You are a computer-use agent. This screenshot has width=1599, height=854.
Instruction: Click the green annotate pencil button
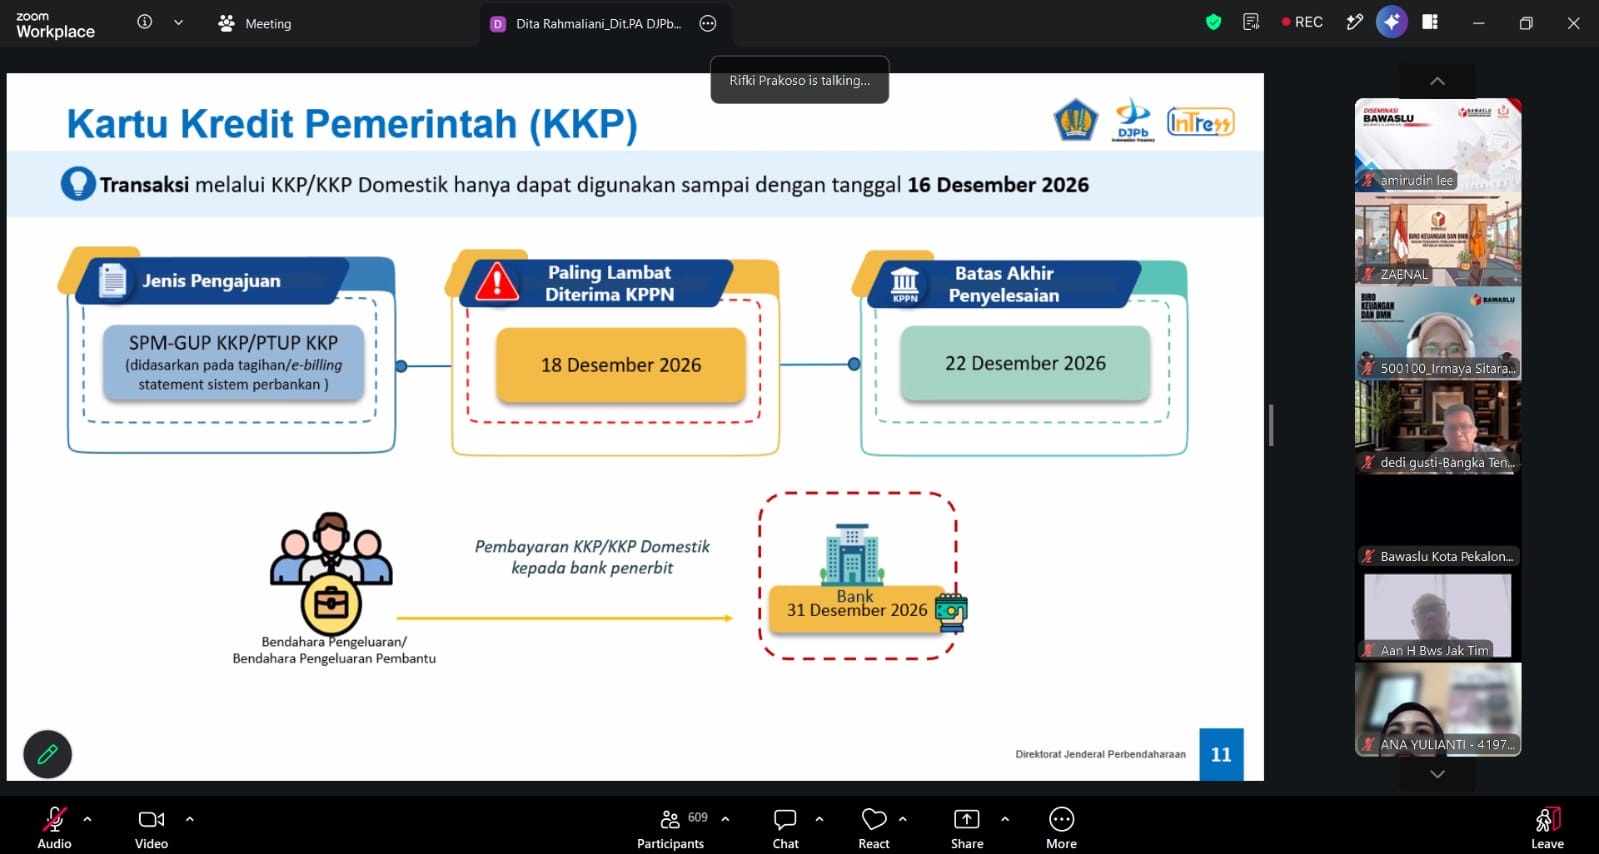click(47, 754)
